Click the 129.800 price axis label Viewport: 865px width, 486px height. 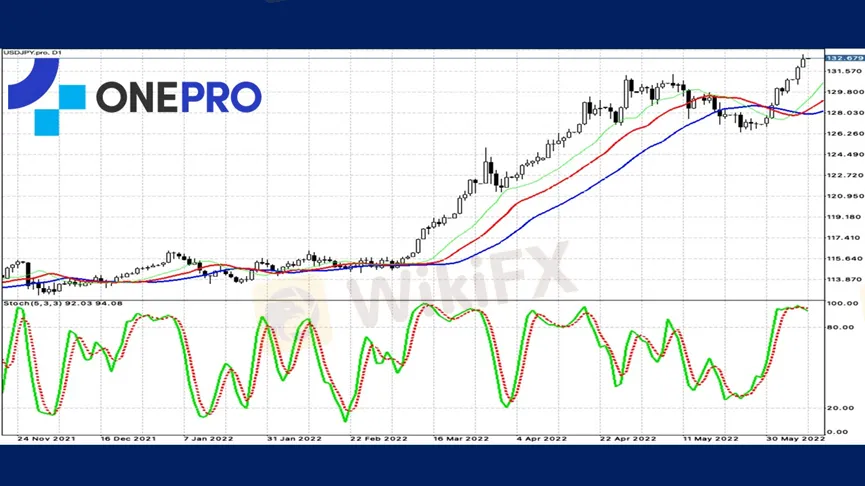(x=845, y=92)
